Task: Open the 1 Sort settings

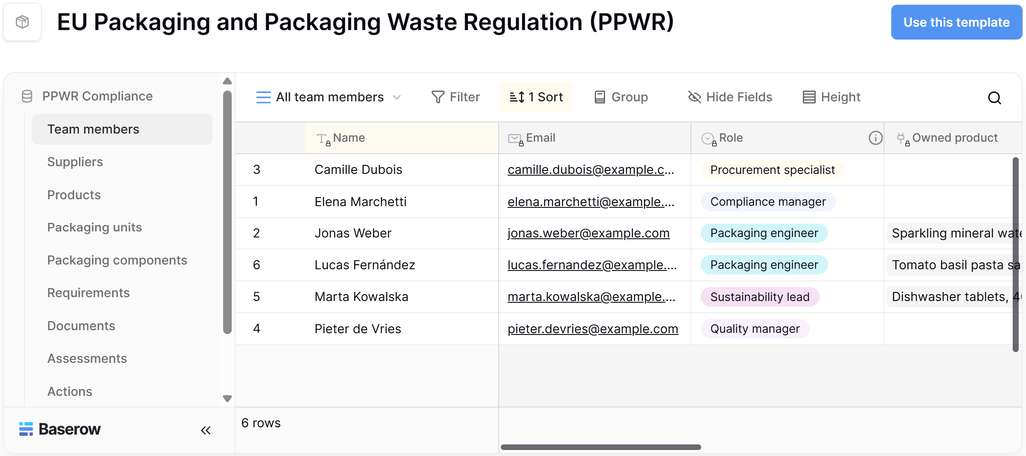Action: click(536, 97)
